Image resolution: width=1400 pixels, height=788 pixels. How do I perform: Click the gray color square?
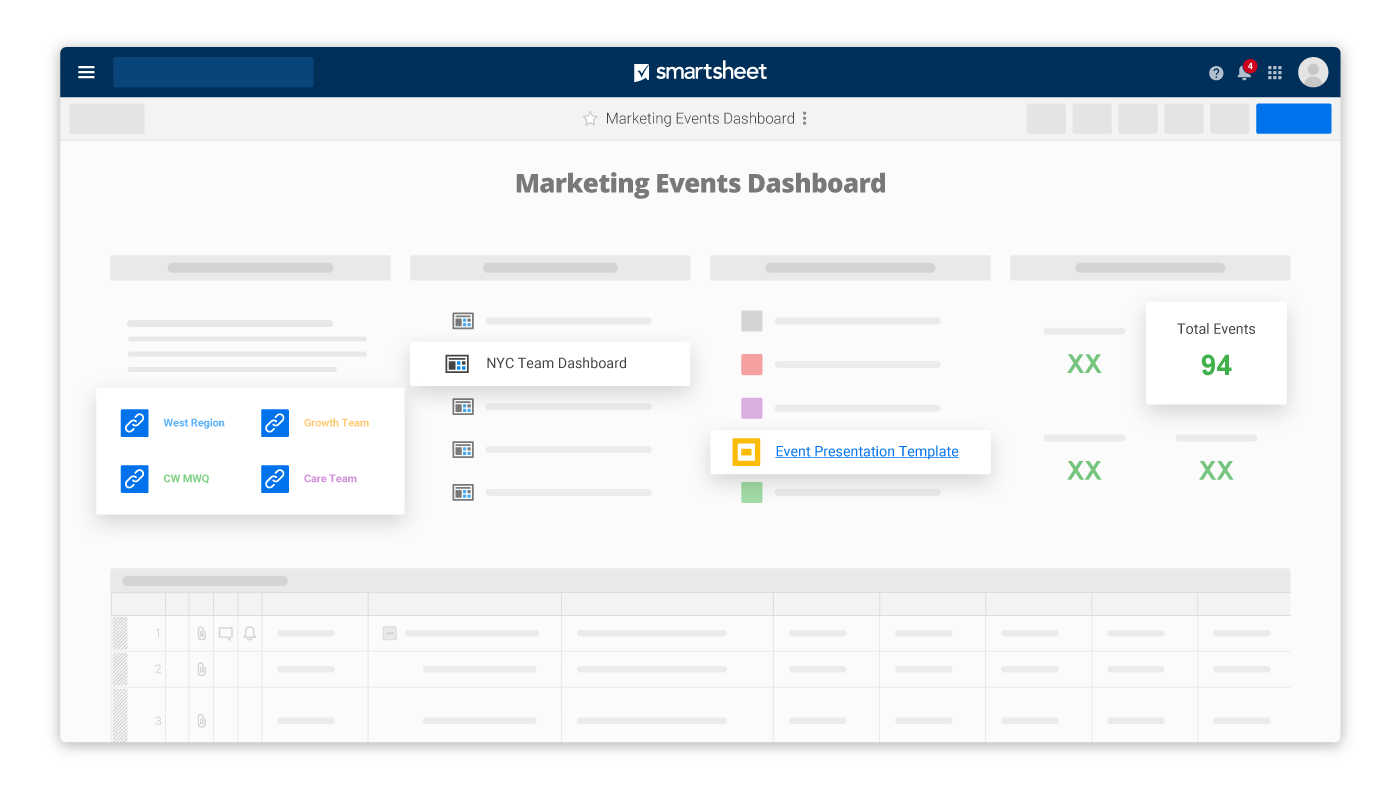tap(752, 321)
